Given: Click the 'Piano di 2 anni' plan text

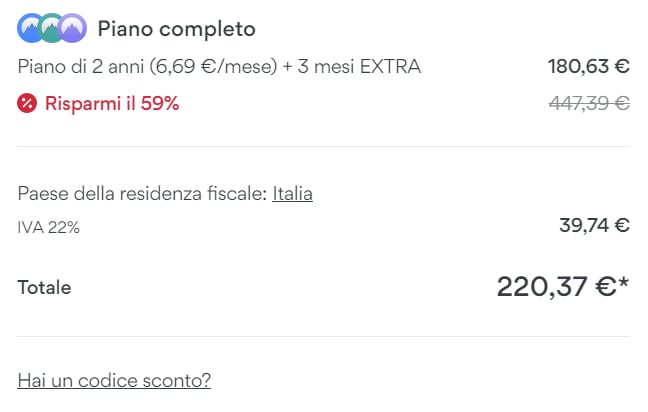Looking at the screenshot, I should tap(77, 67).
